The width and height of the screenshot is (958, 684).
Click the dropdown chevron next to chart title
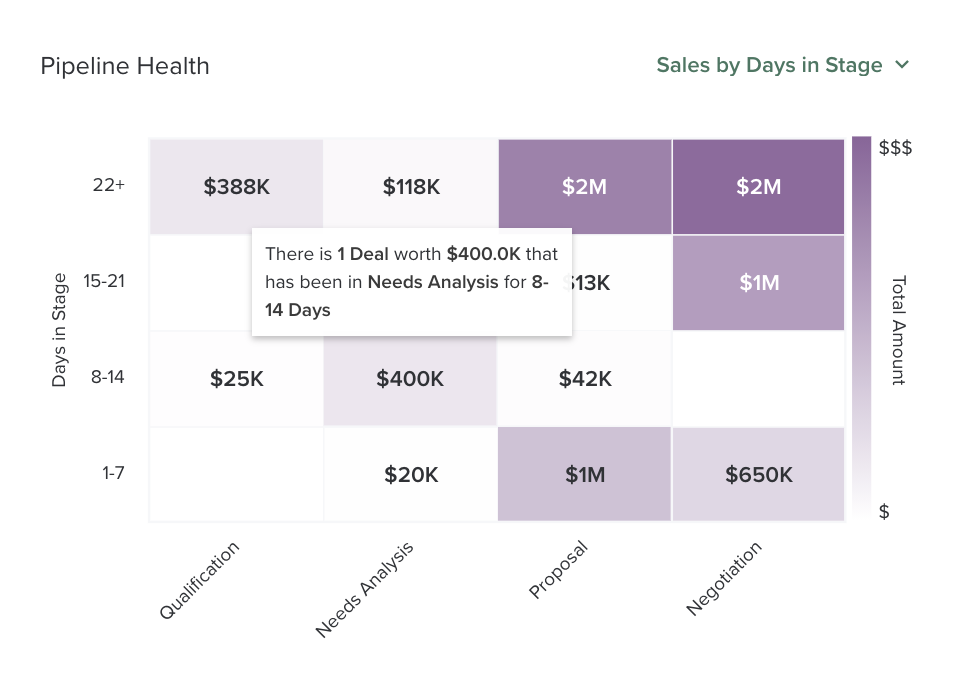pos(903,64)
